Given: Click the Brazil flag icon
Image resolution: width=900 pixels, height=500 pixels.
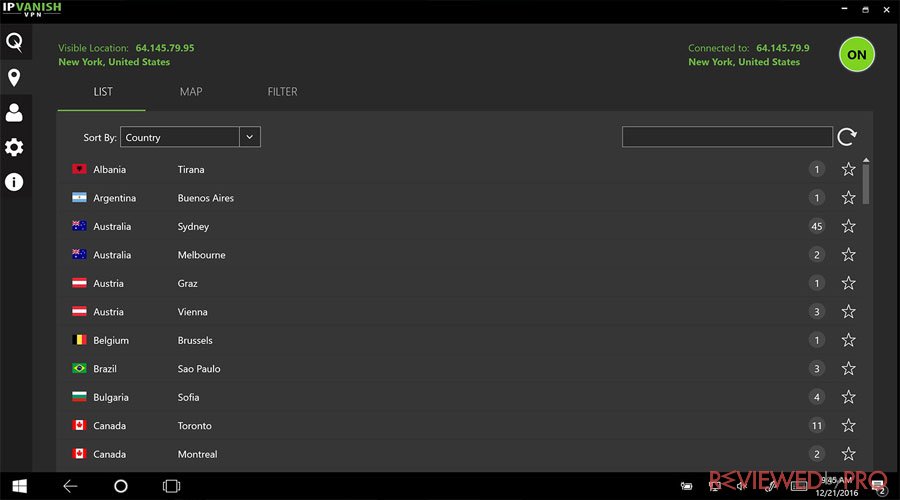Looking at the screenshot, I should coord(79,368).
